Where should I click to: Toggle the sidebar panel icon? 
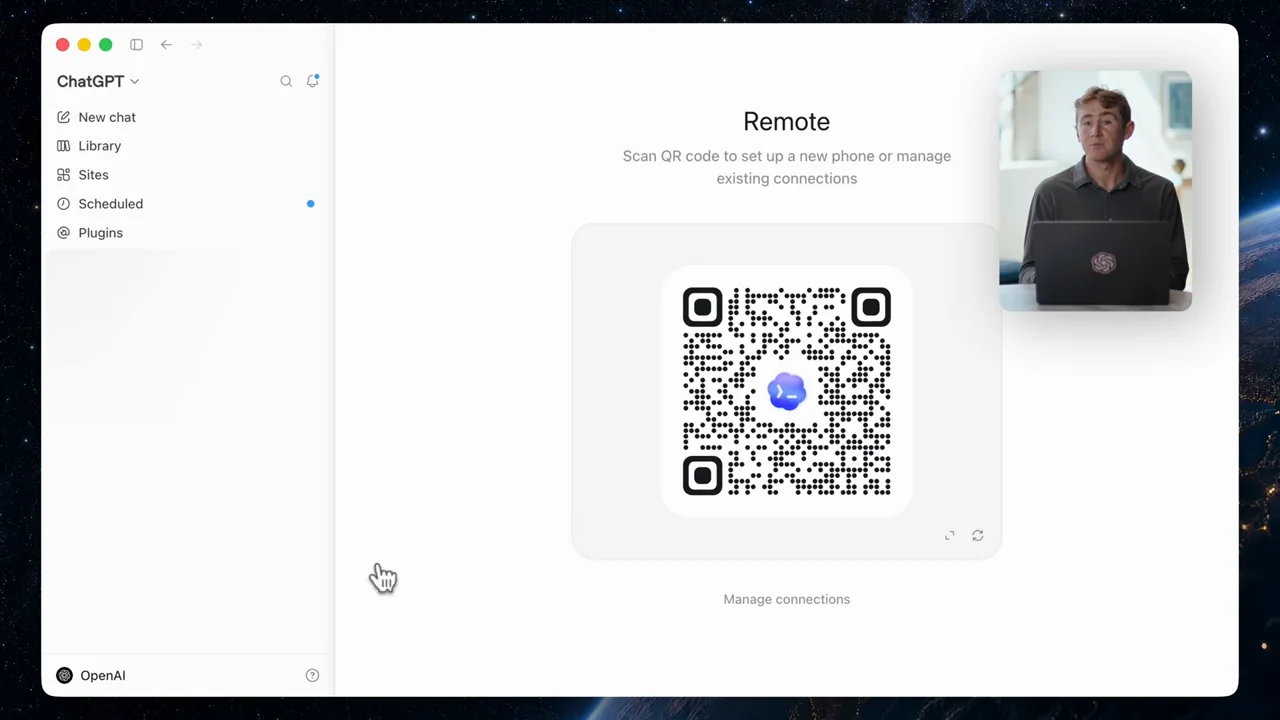tap(136, 45)
